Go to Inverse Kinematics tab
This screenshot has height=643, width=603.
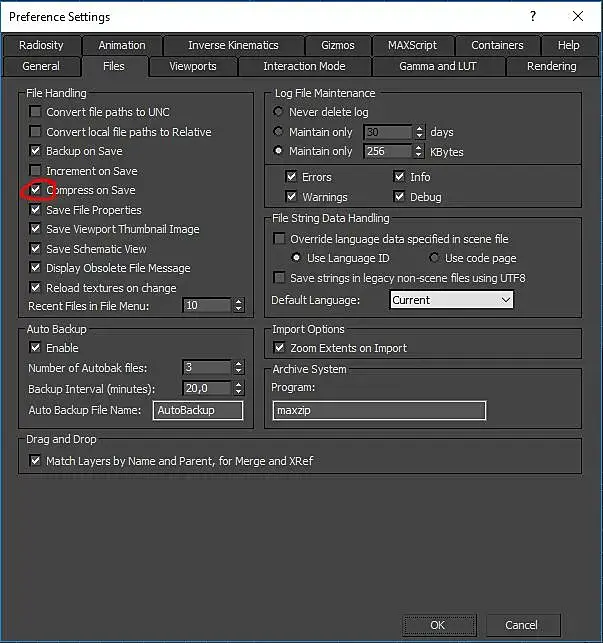[x=233, y=45]
